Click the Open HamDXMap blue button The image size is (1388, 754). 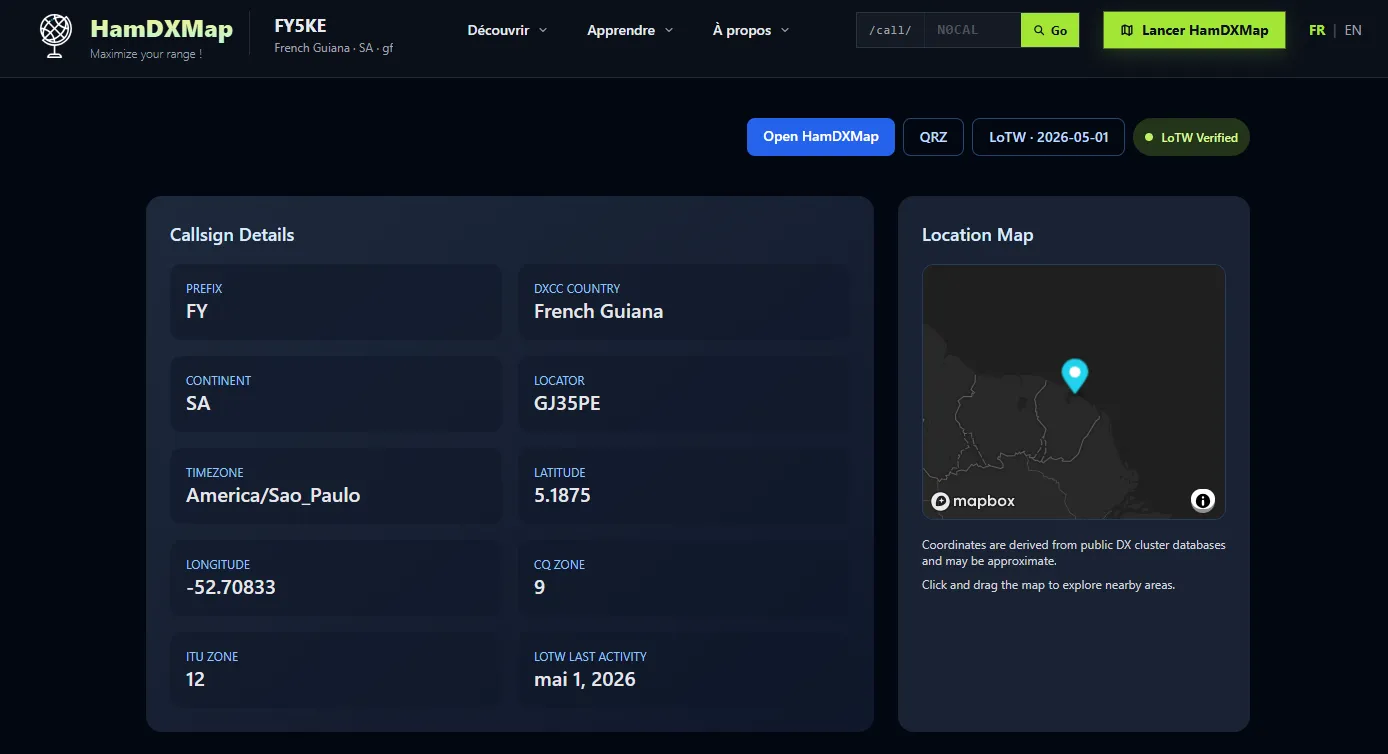click(821, 137)
